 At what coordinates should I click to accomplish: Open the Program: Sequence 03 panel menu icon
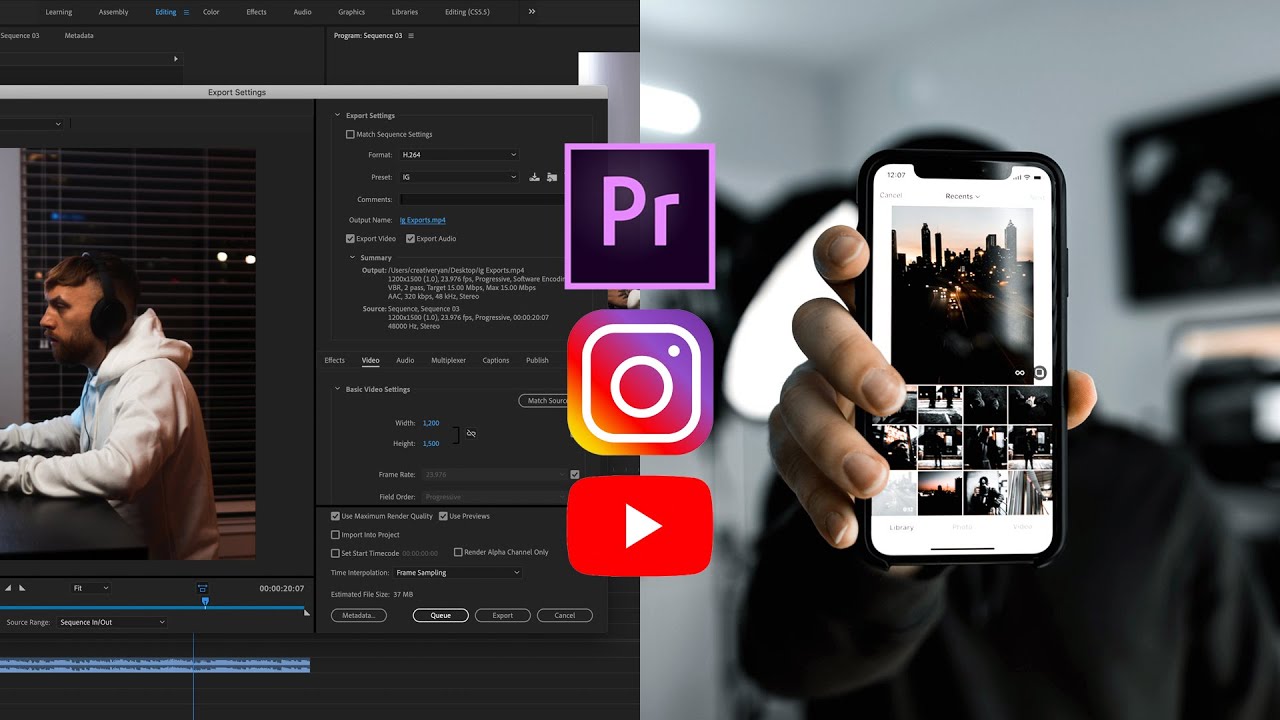(411, 36)
